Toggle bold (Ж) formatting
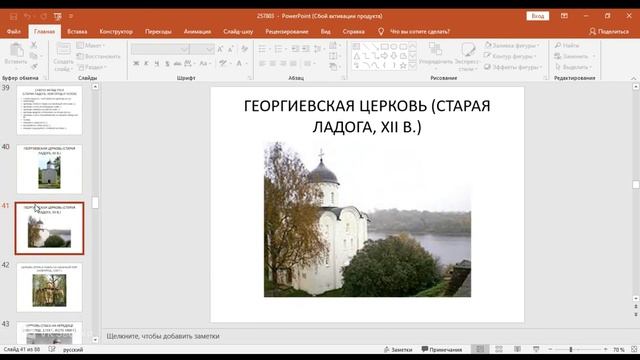Screen dimensions: 640x360 [x=136, y=63]
